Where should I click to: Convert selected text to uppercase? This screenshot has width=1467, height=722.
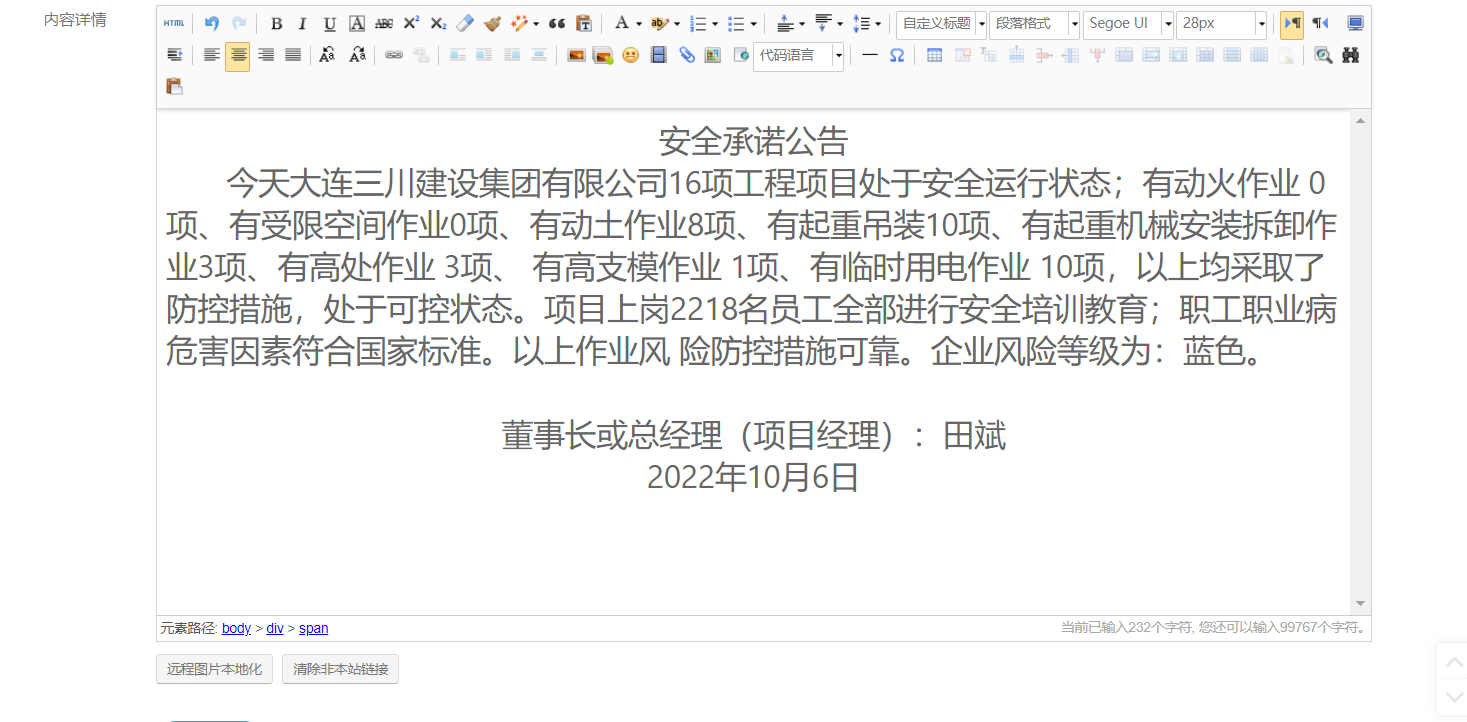pos(327,55)
